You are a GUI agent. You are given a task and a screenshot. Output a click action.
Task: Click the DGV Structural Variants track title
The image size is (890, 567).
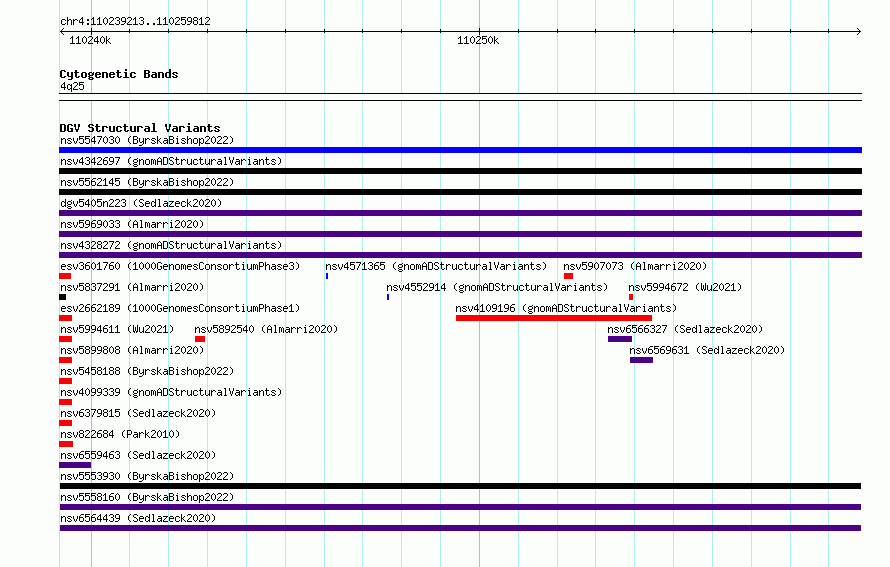coord(140,128)
